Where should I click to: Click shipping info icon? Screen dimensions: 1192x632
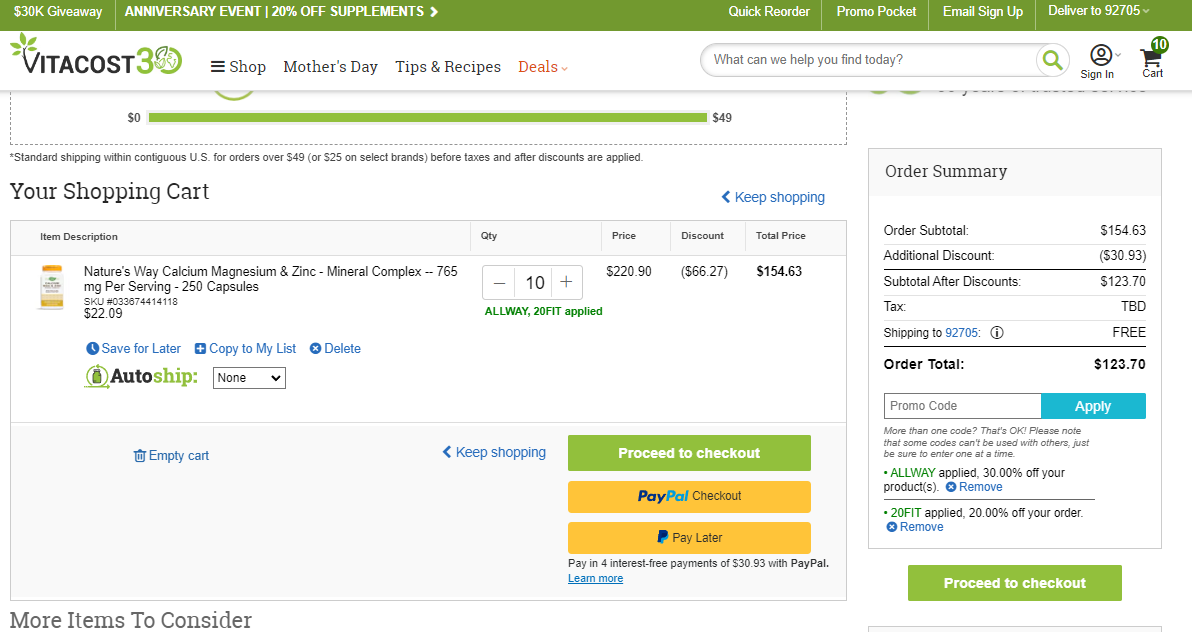pyautogui.click(x=997, y=332)
